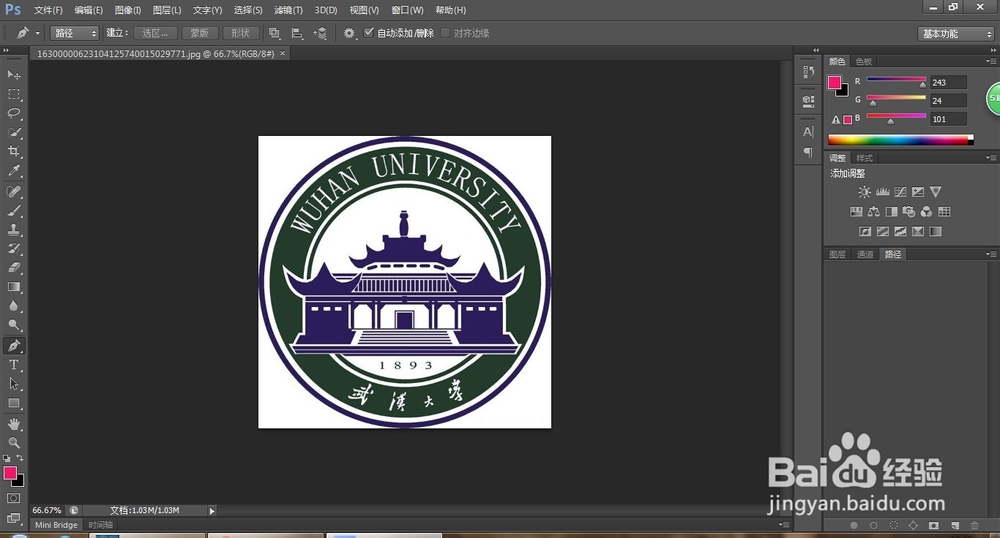This screenshot has width=1000, height=538.
Task: Swap foreground and background colors
Action: (x=20, y=458)
